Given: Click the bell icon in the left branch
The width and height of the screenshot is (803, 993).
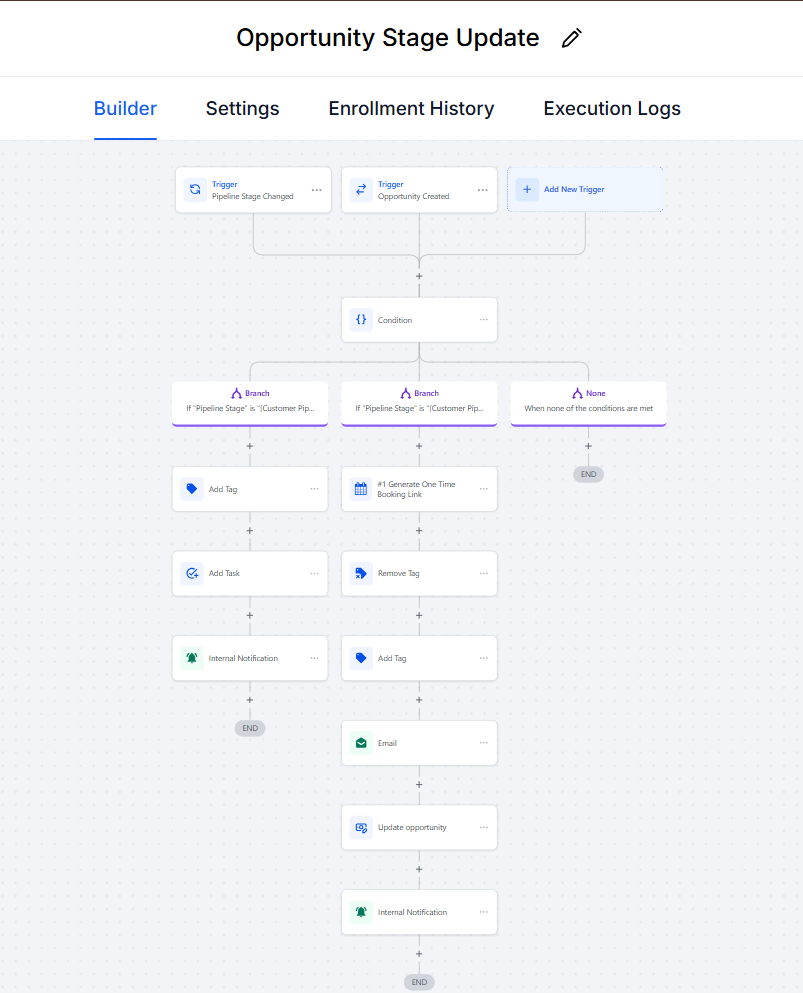Looking at the screenshot, I should [x=192, y=658].
